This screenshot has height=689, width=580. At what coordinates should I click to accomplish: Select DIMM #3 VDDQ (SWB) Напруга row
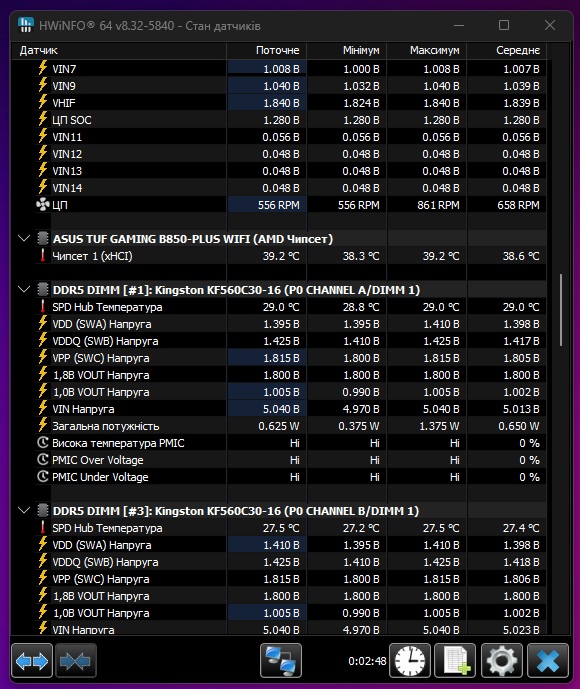click(290, 562)
